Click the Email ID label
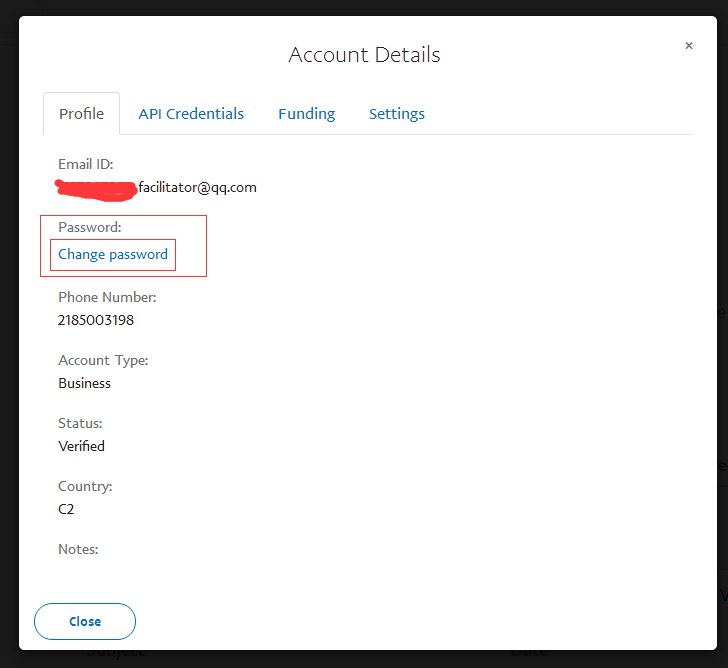This screenshot has width=728, height=668. coord(86,164)
